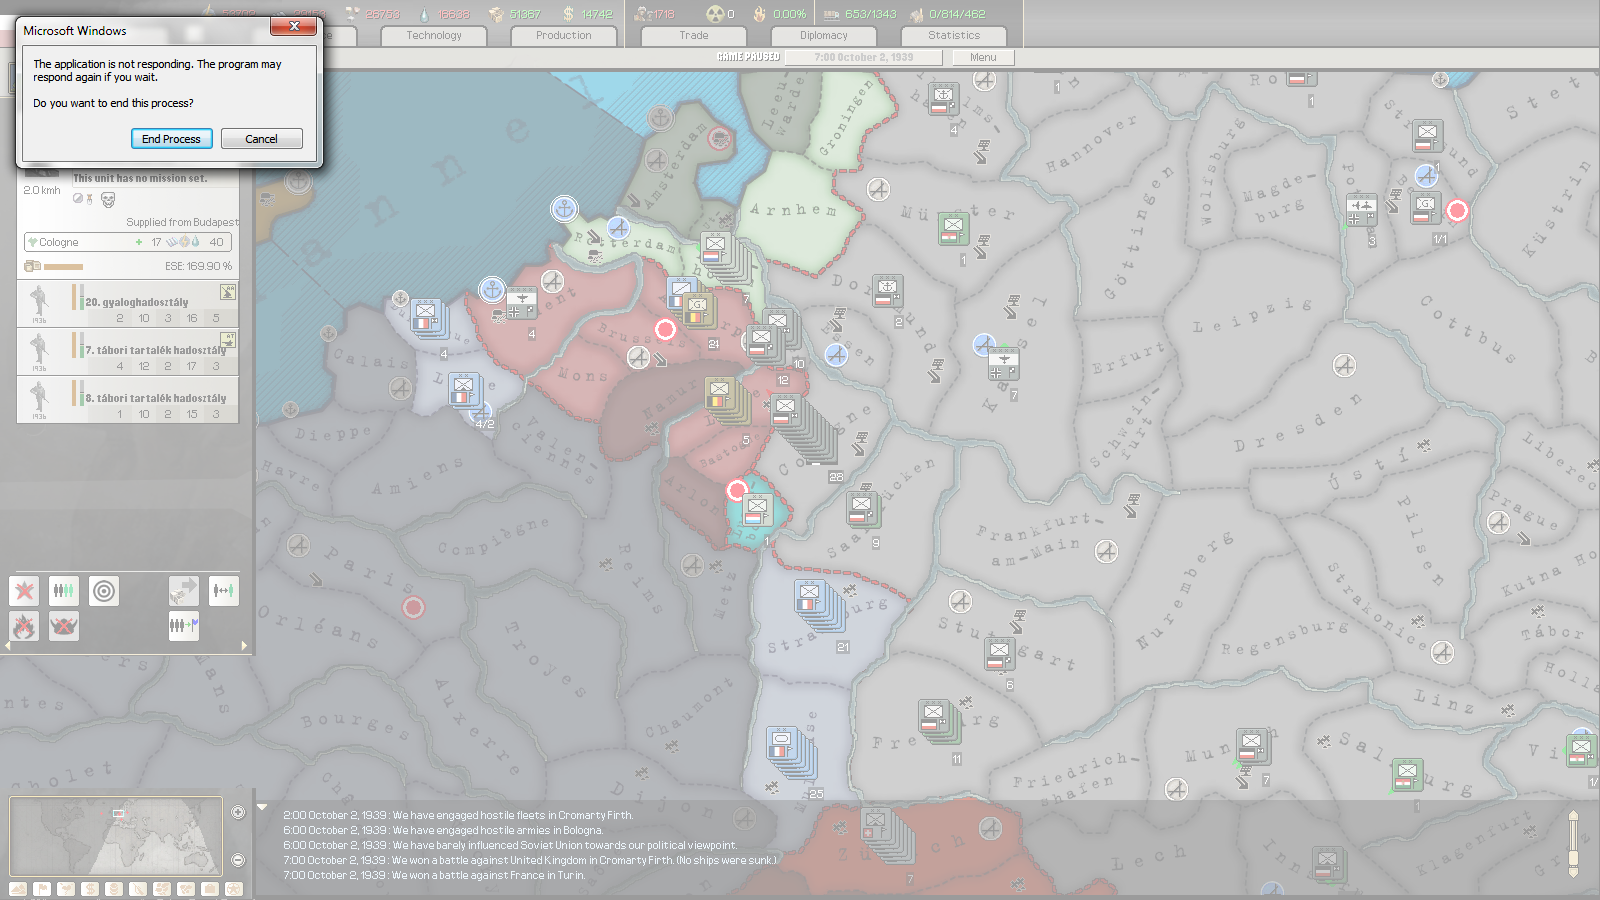The width and height of the screenshot is (1600, 900).
Task: Switch to economic dollar map mode
Action: [x=90, y=888]
